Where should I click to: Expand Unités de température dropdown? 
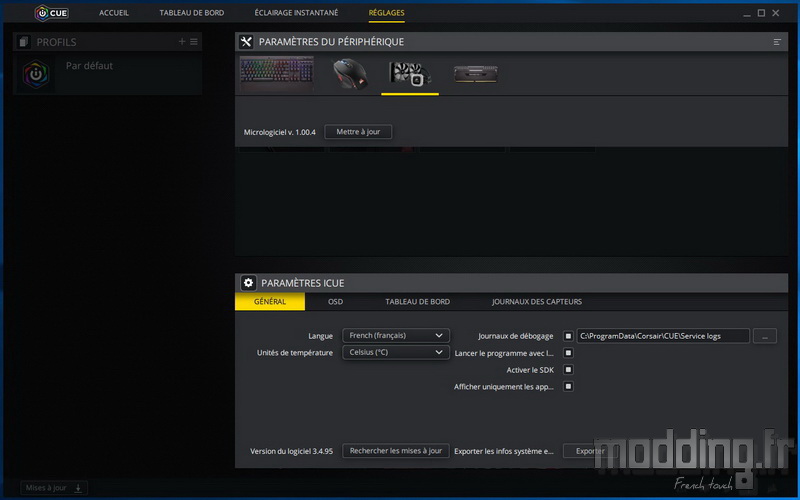click(x=396, y=353)
